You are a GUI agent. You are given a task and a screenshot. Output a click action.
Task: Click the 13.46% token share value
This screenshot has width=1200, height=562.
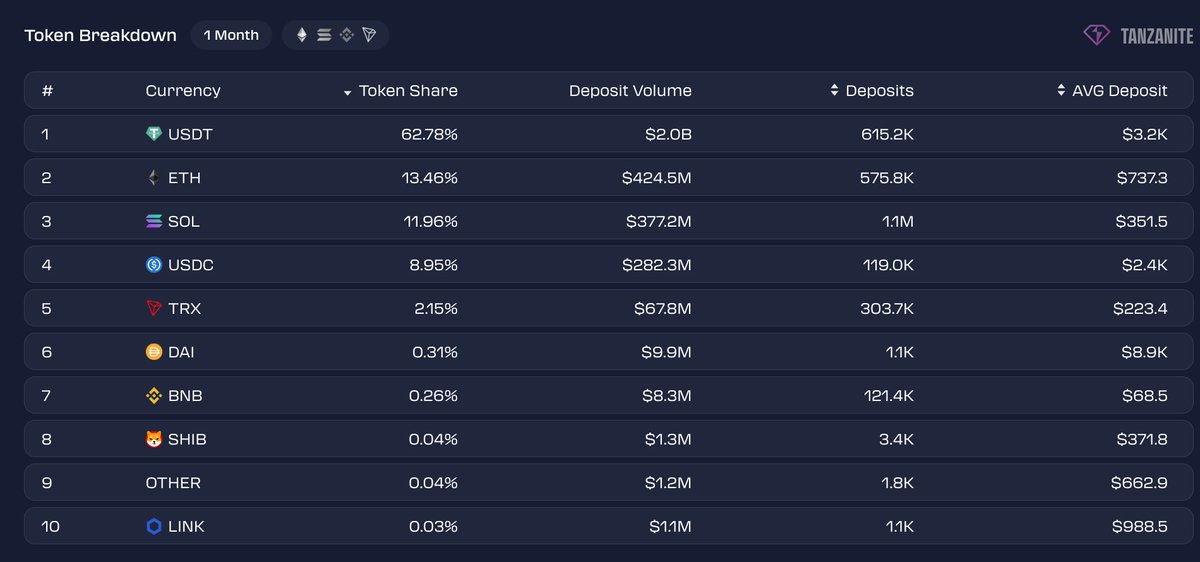point(428,178)
